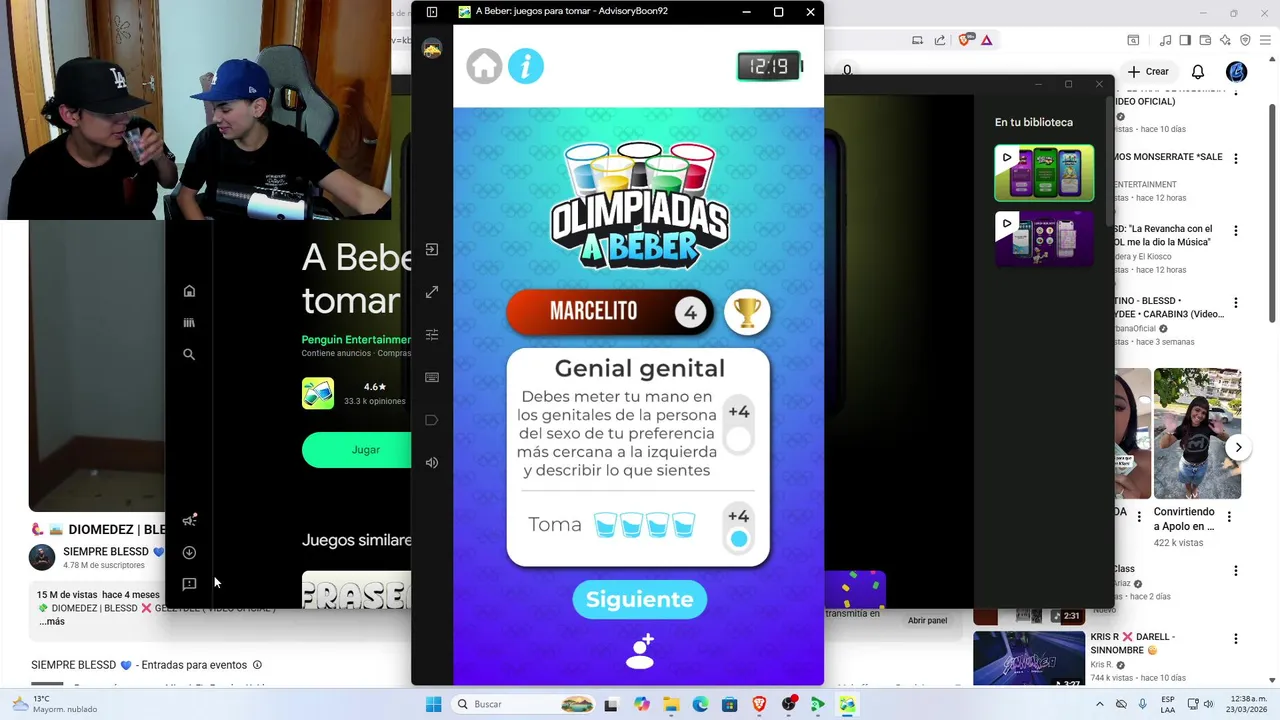
Task: Click the Windows Start button
Action: tap(433, 704)
